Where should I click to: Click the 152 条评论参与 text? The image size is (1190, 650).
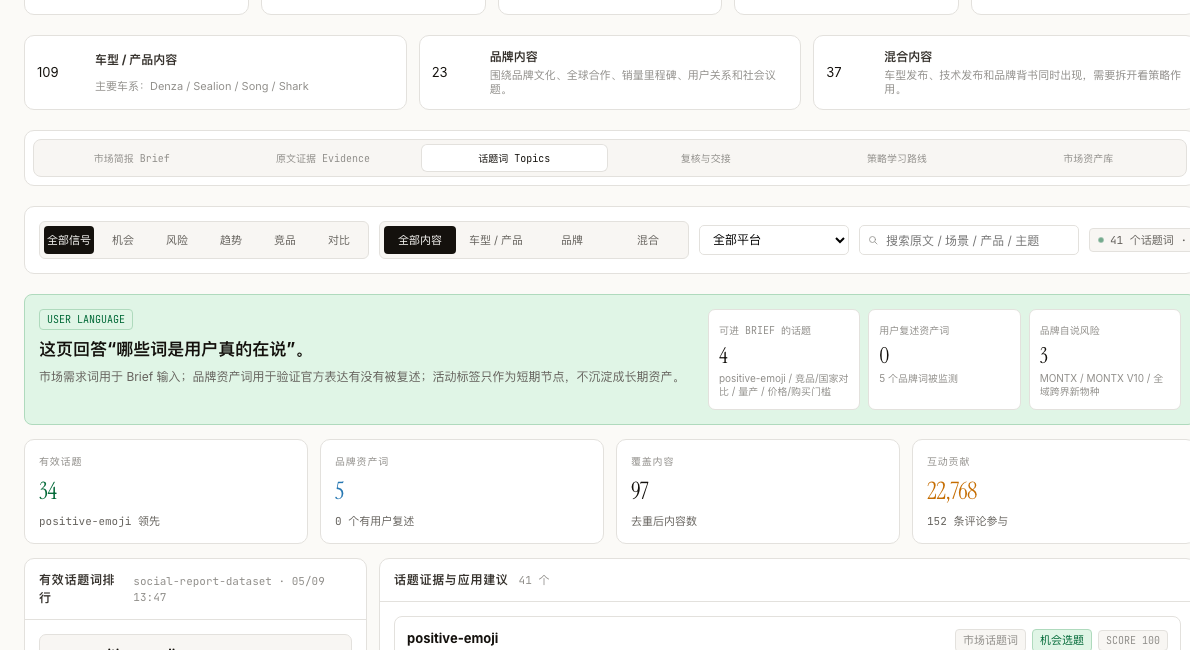tap(967, 521)
